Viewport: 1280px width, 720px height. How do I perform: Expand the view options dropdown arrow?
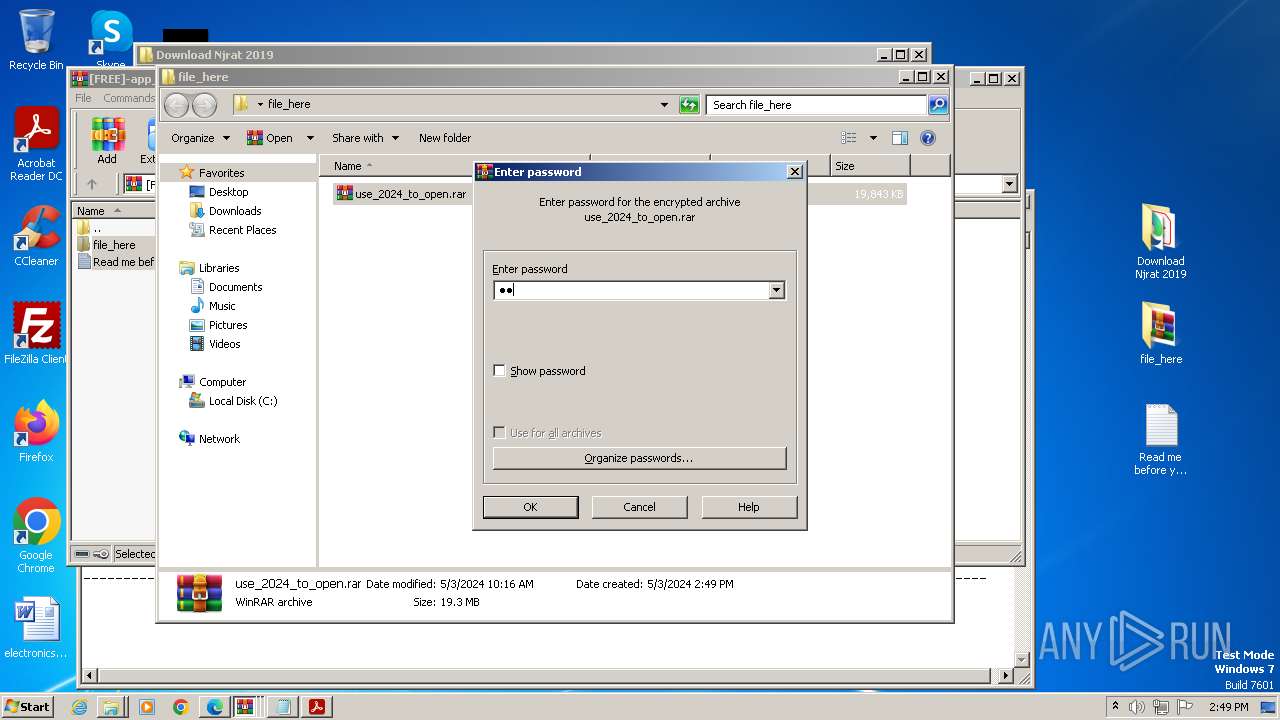(873, 138)
